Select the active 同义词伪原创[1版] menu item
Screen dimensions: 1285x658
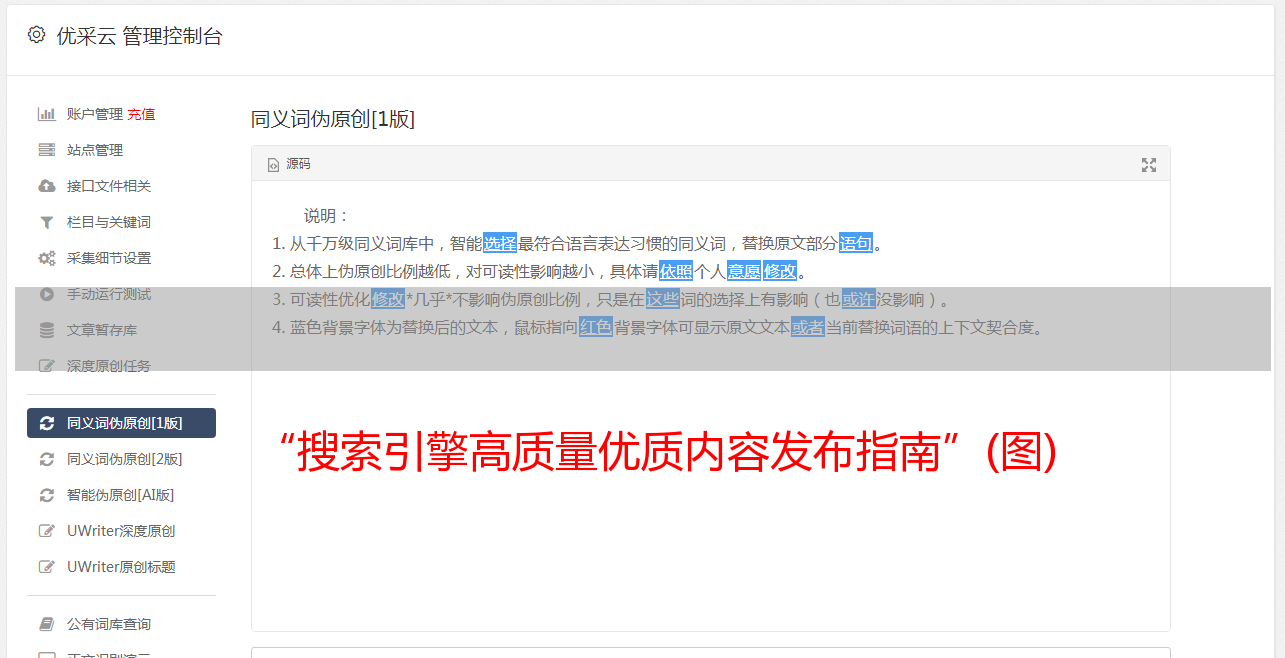[x=121, y=423]
